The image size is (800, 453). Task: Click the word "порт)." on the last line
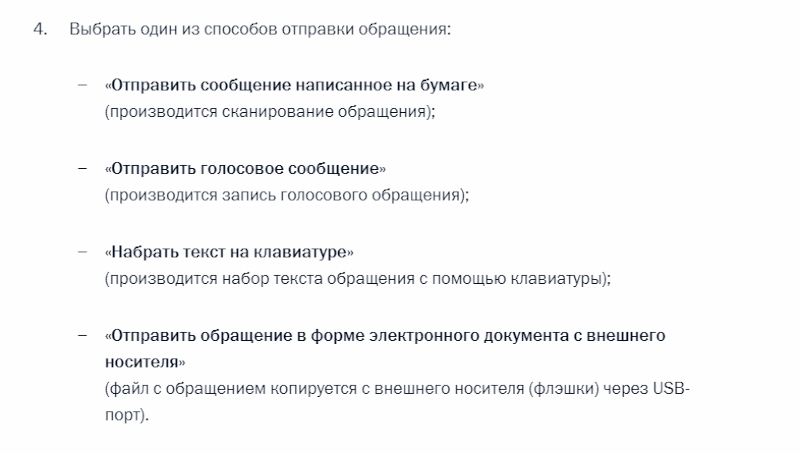pos(127,415)
